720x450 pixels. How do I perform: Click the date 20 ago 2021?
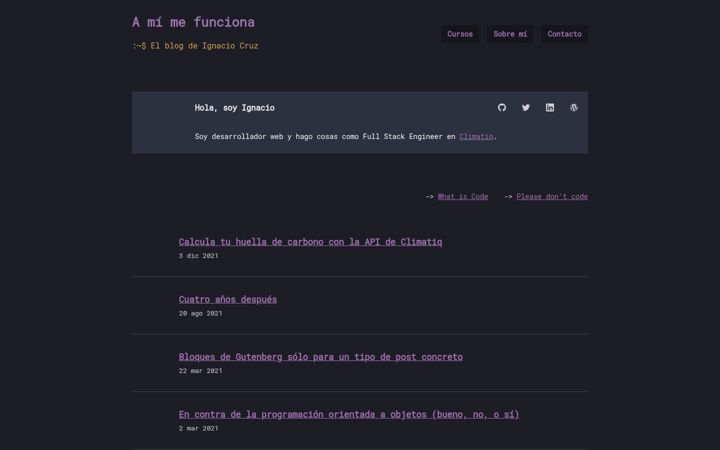200,313
